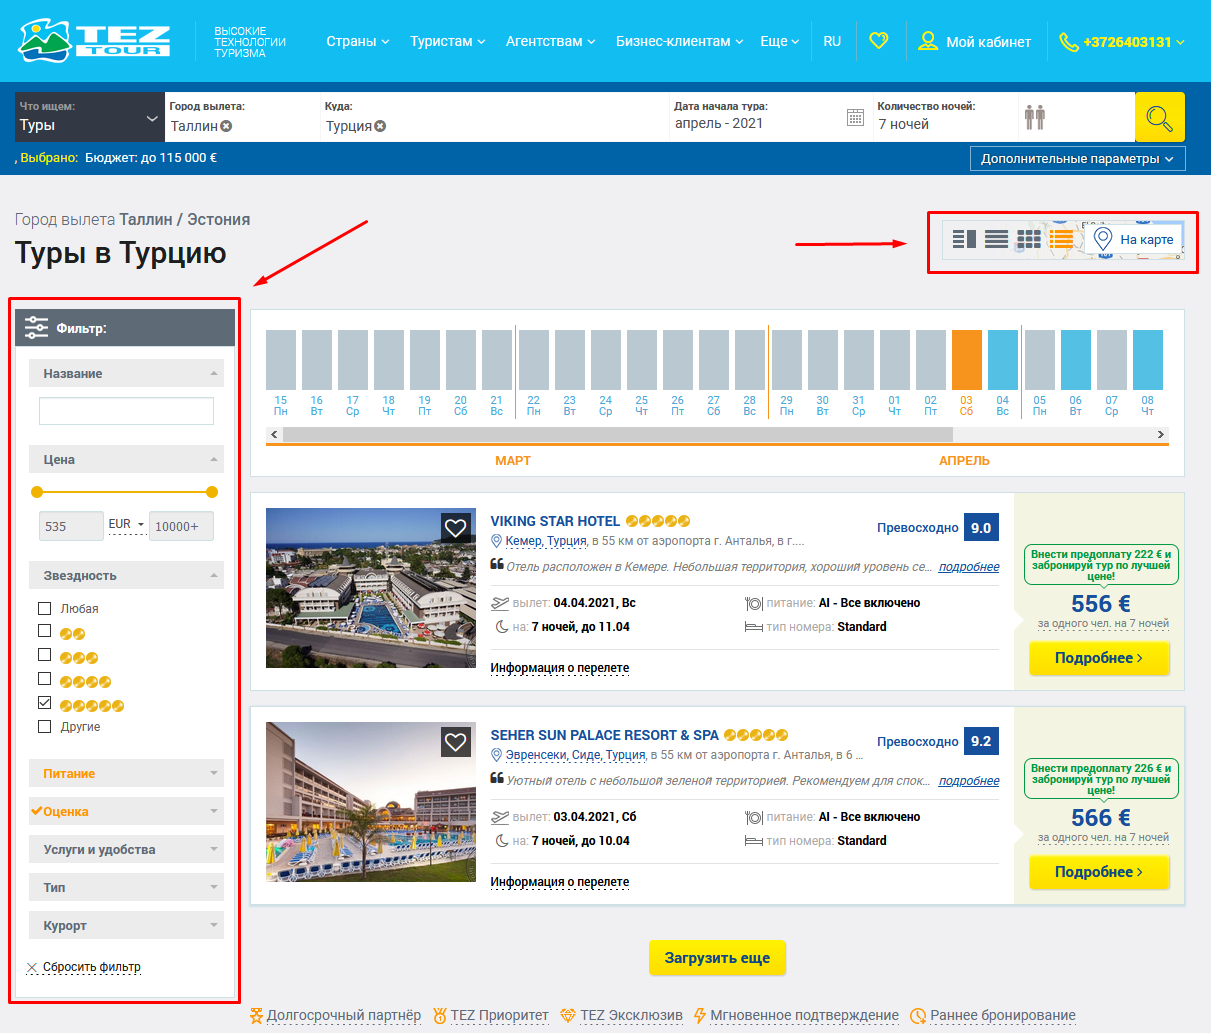Click Долгосрочный партнёр legend icon
Viewport: 1211px width, 1033px height.
coord(256,1015)
